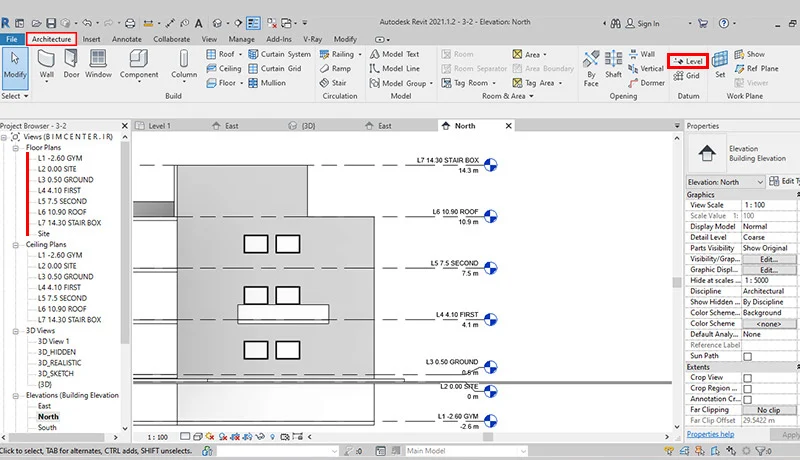Close the Project Browser panel

point(124,126)
